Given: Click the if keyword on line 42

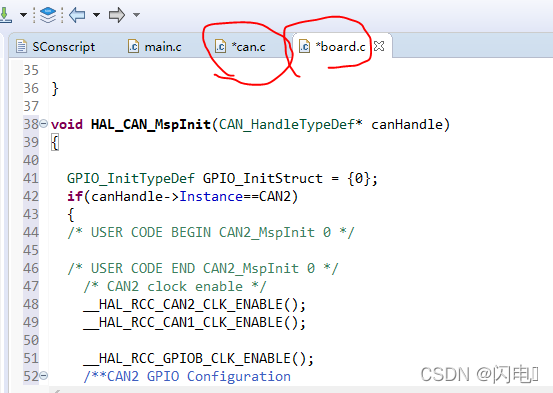Looking at the screenshot, I should coord(75,196).
